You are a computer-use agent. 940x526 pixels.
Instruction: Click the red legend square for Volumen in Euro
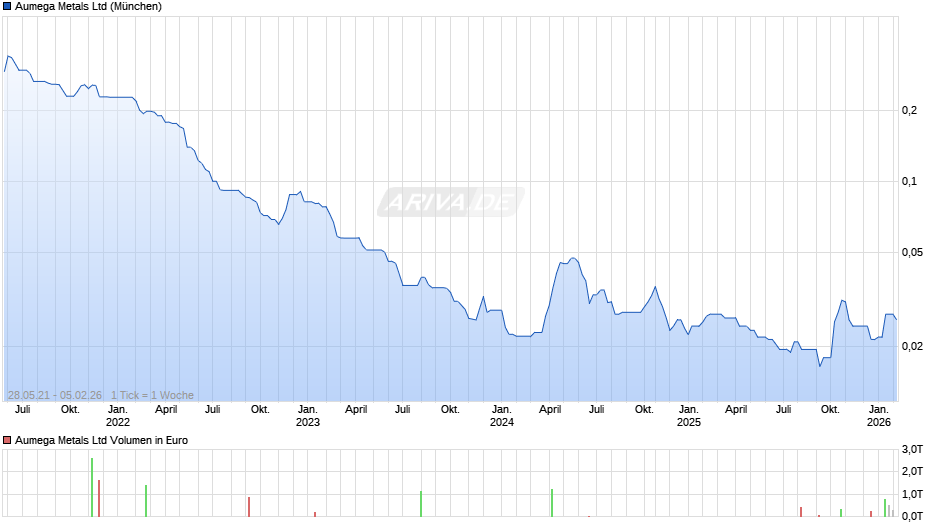click(x=7, y=440)
